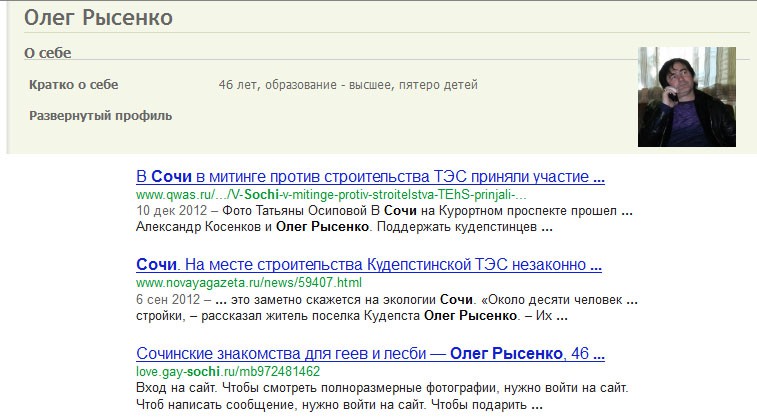Image resolution: width=757 pixels, height=420 pixels.
Task: Click the snippet line quoting житель поселка Кудепста
Action: 350,316
